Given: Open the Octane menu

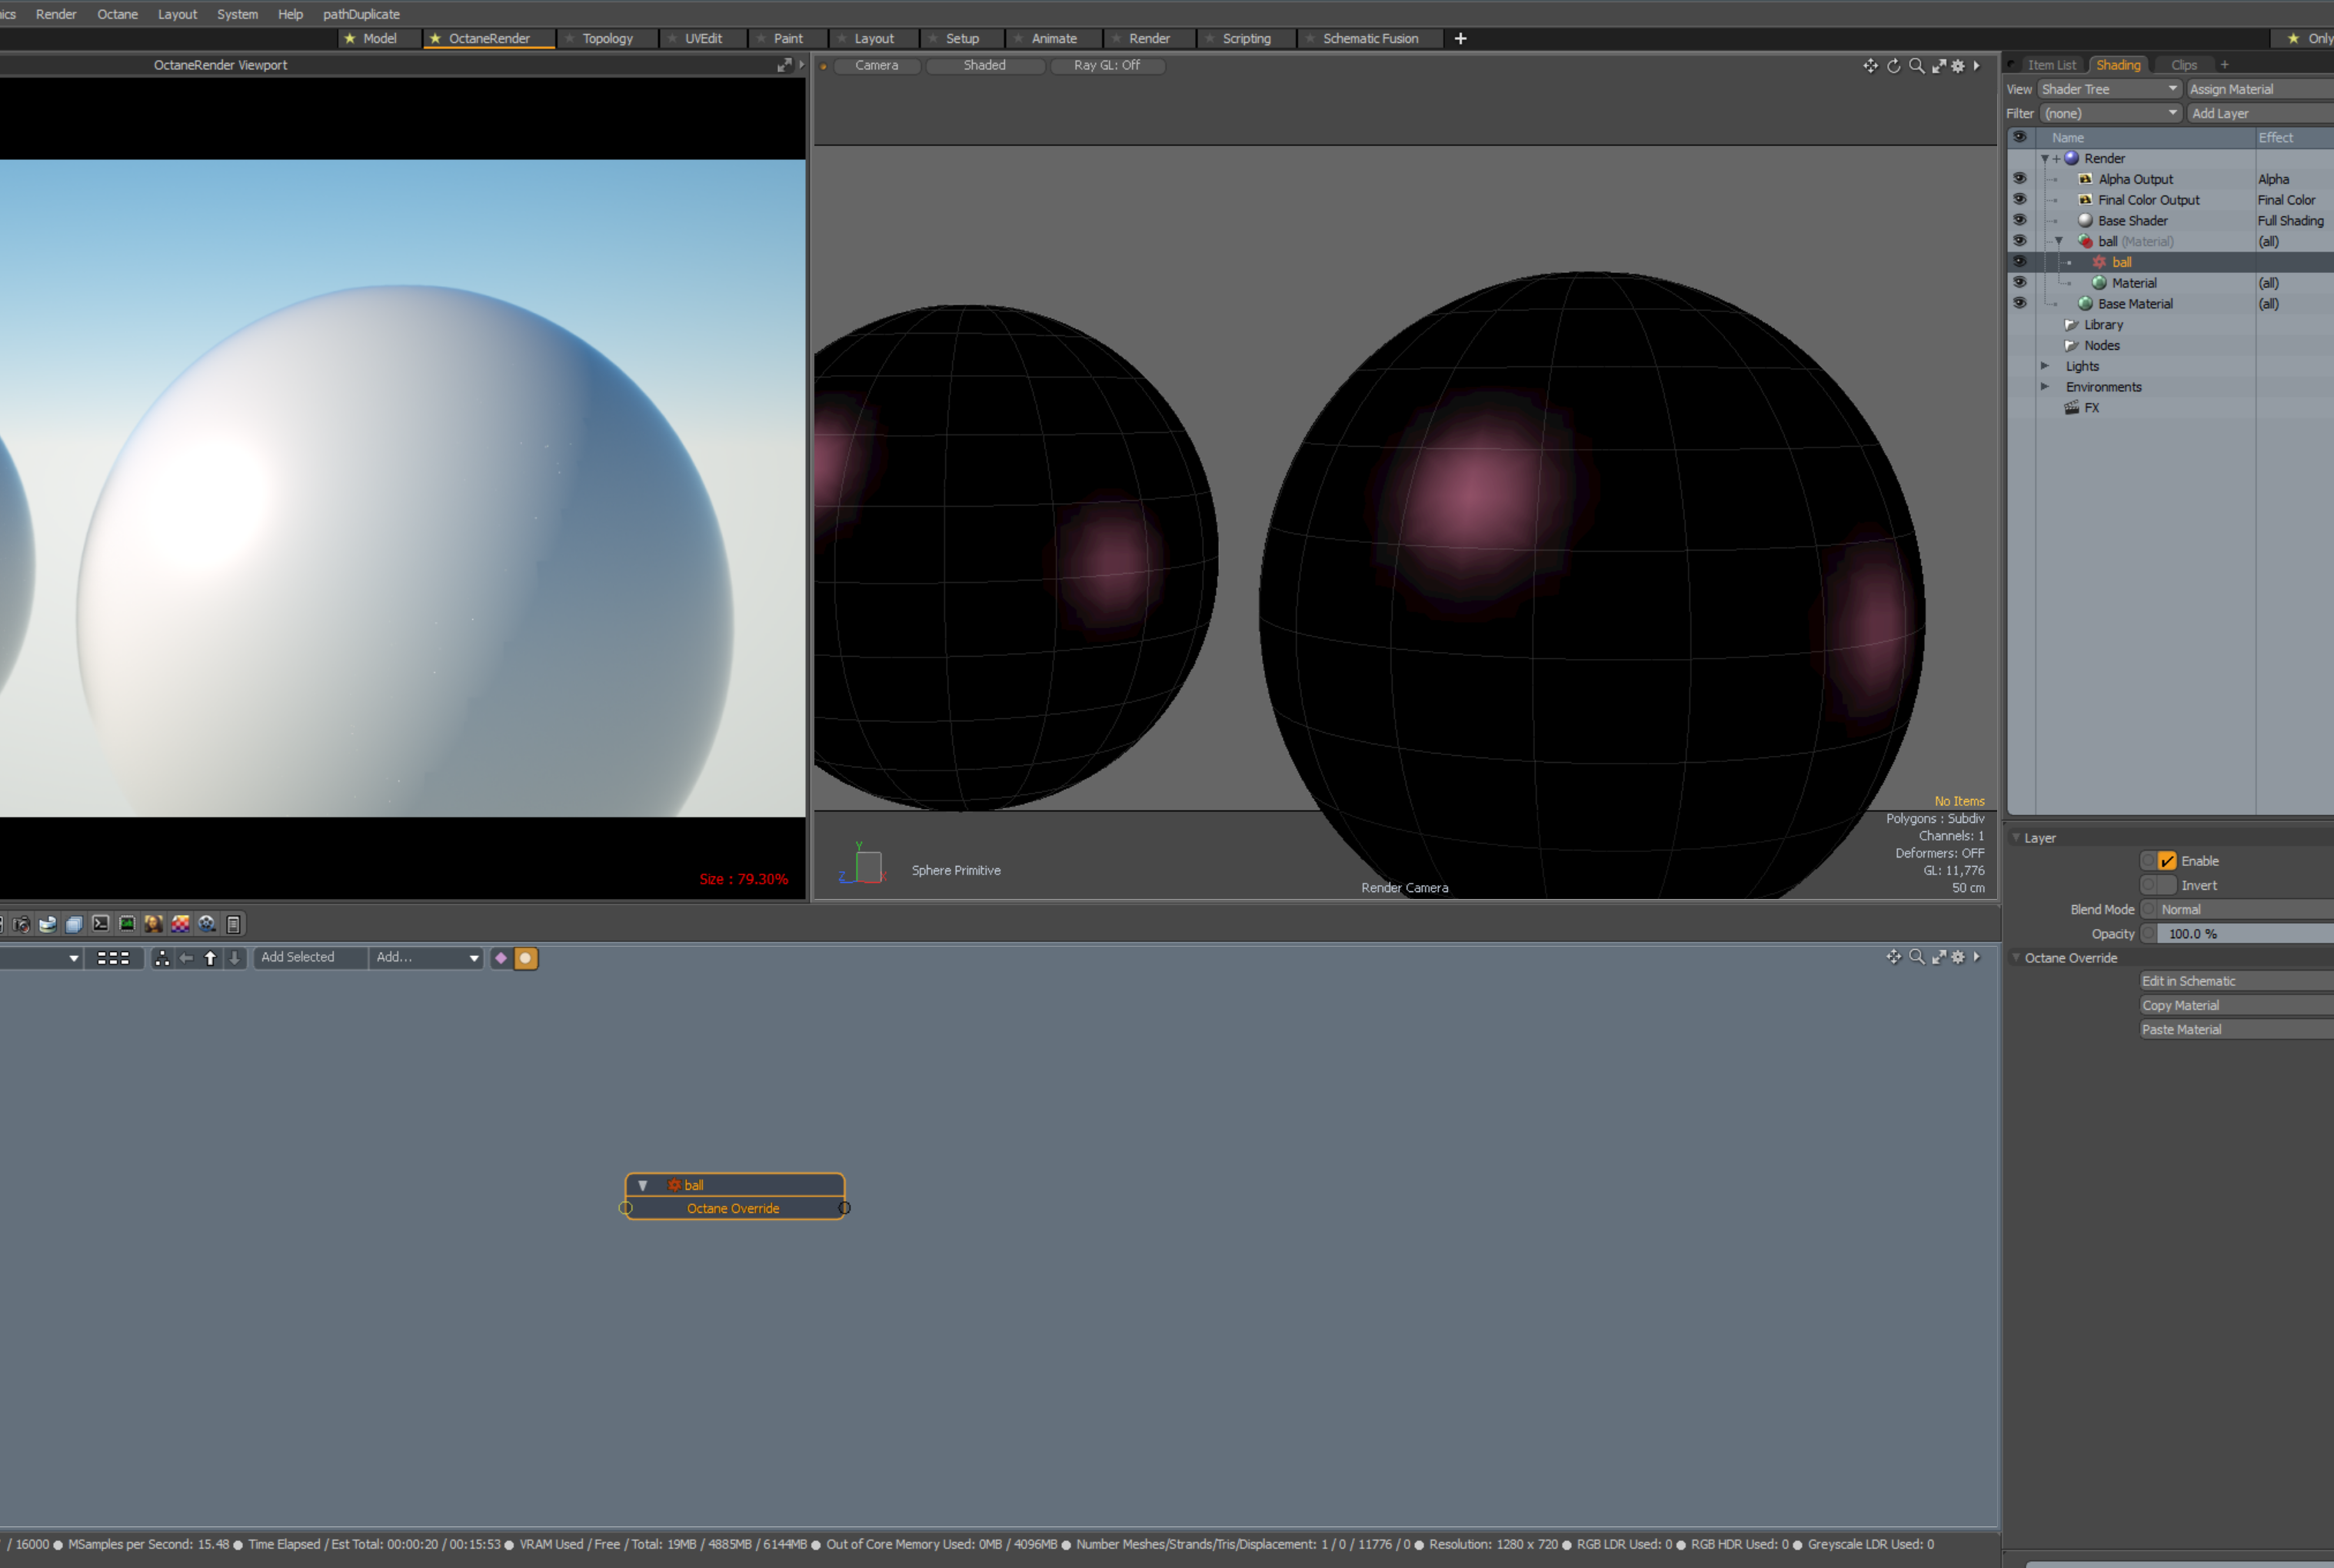Looking at the screenshot, I should [117, 14].
